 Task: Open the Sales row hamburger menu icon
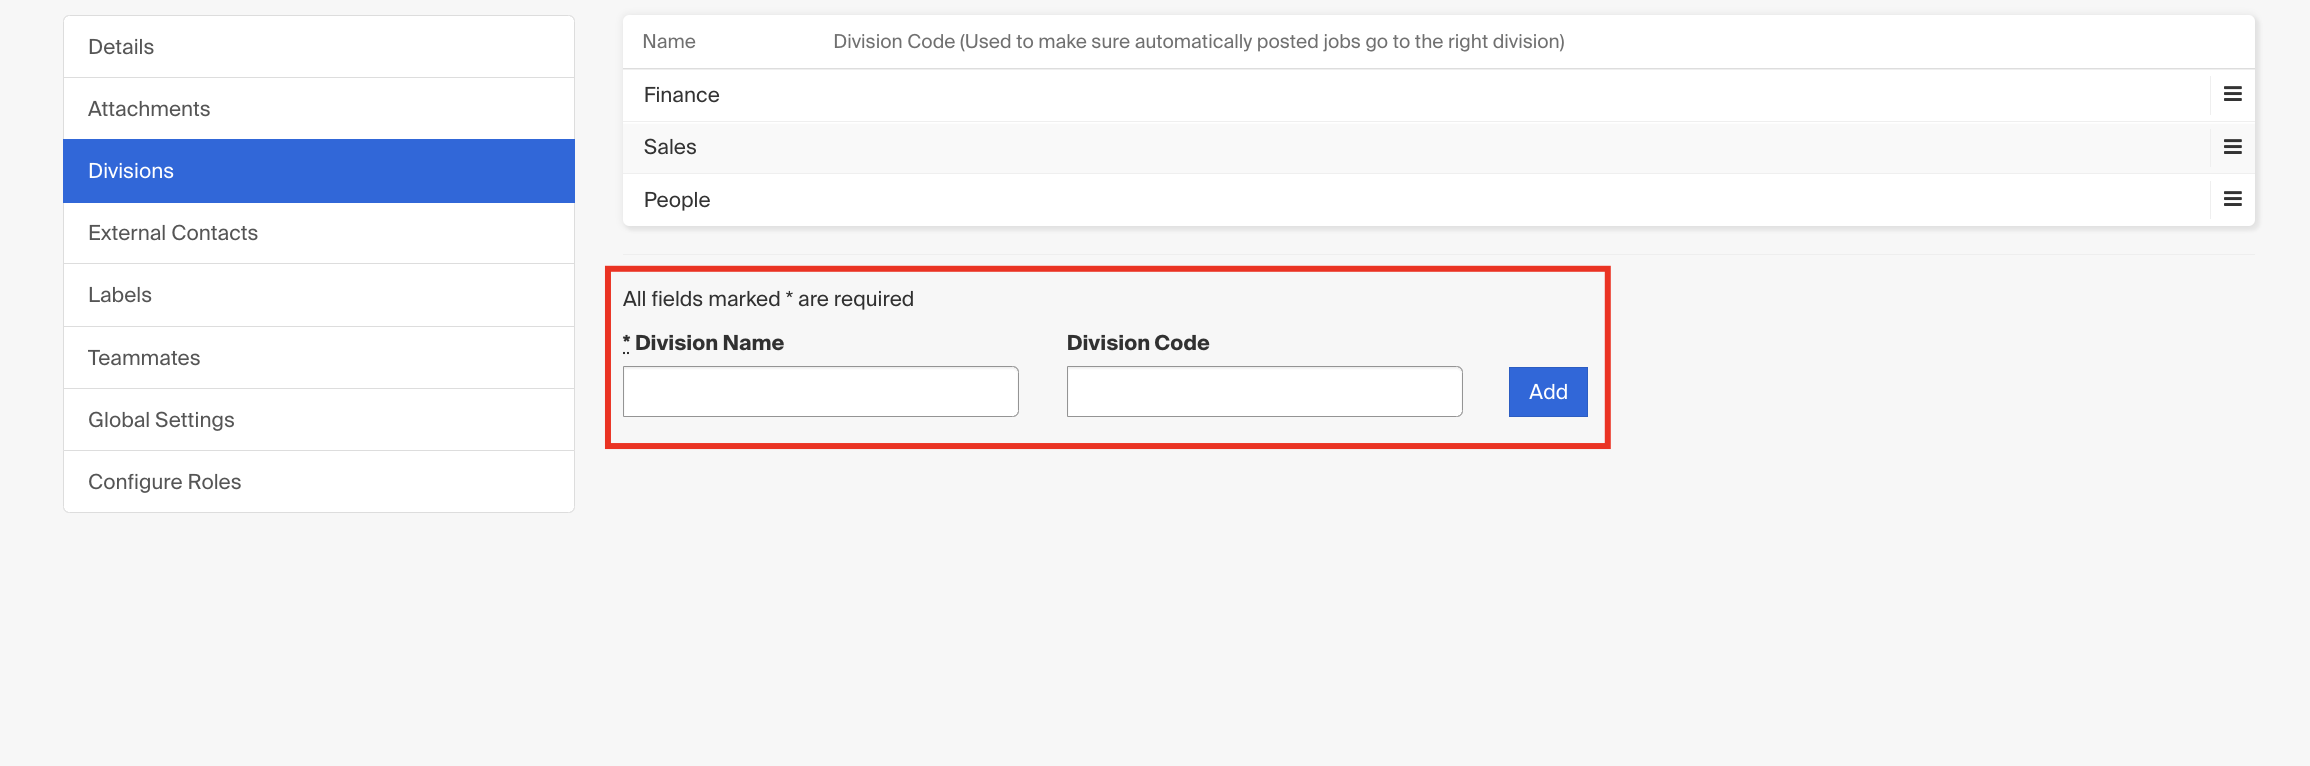[2232, 147]
